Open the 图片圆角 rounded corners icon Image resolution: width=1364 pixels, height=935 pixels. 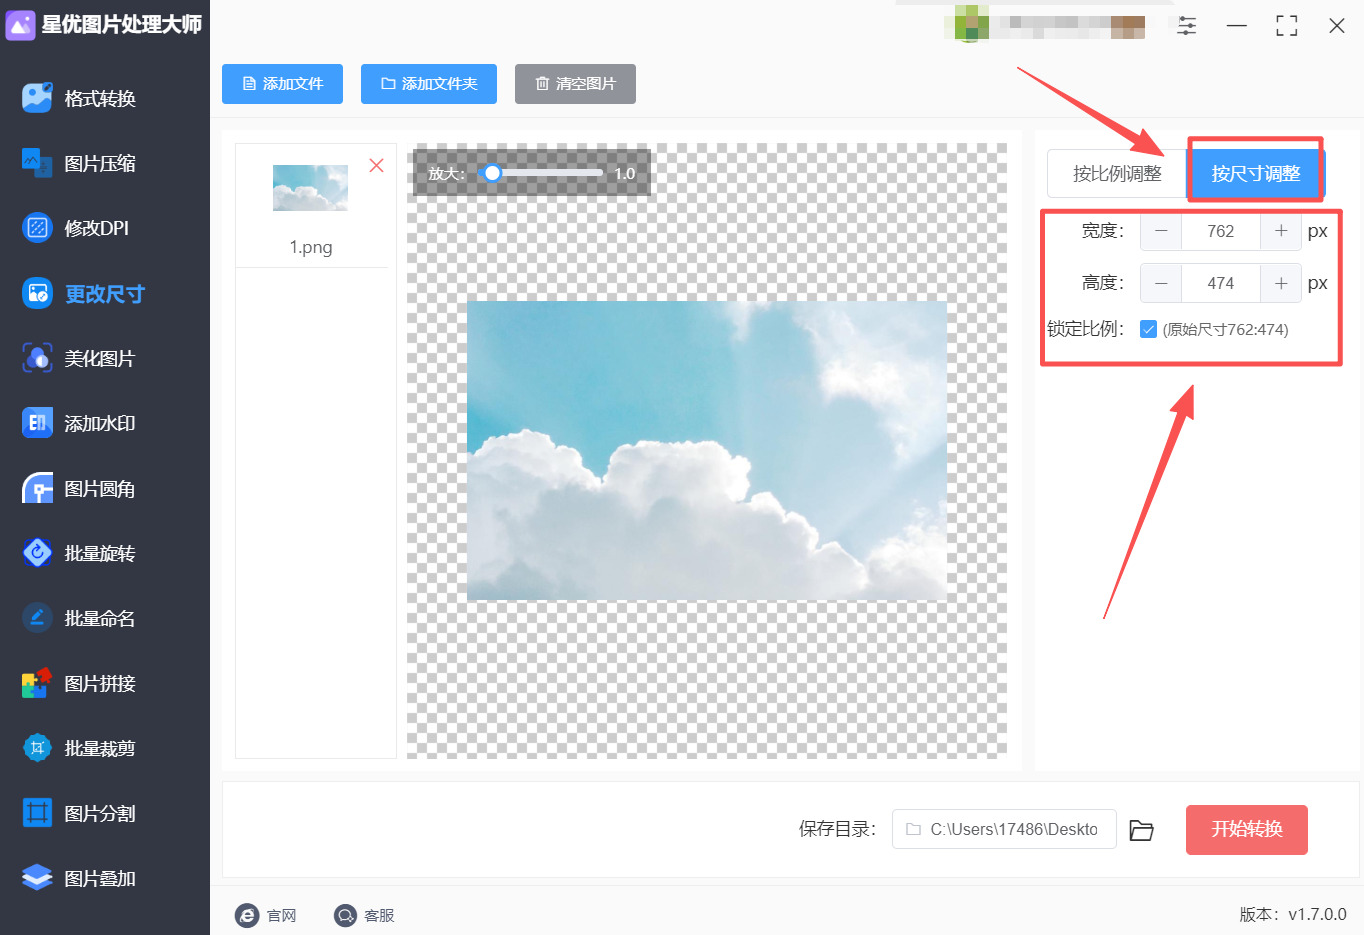coord(37,488)
